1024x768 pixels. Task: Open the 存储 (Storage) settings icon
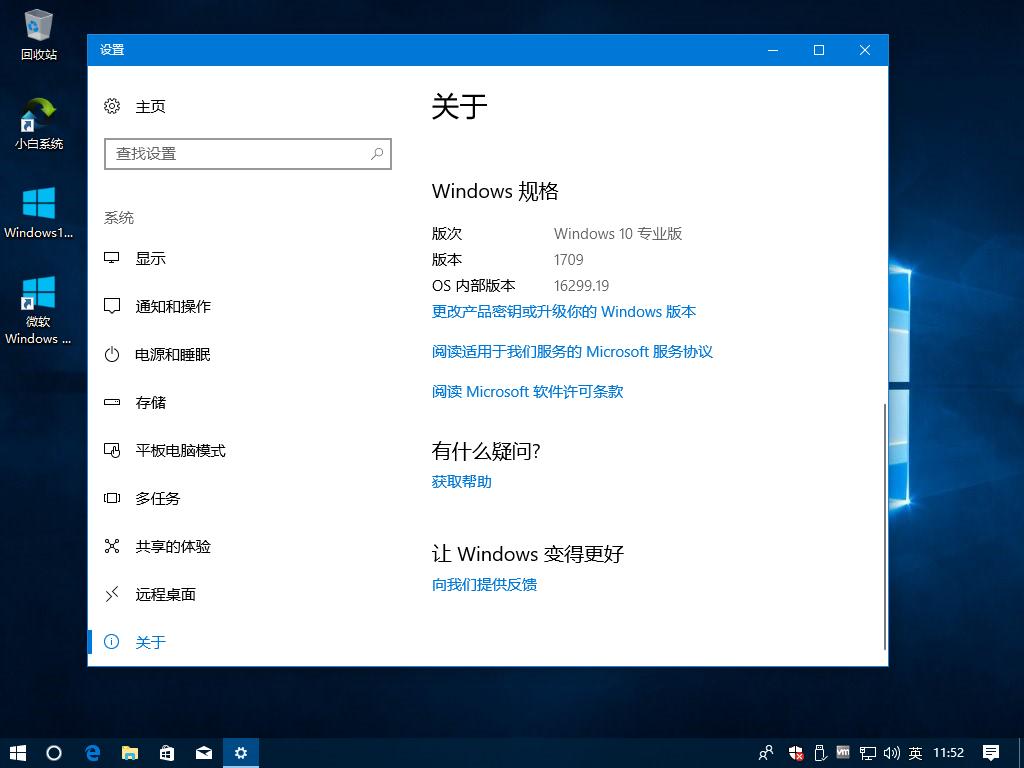[x=111, y=402]
